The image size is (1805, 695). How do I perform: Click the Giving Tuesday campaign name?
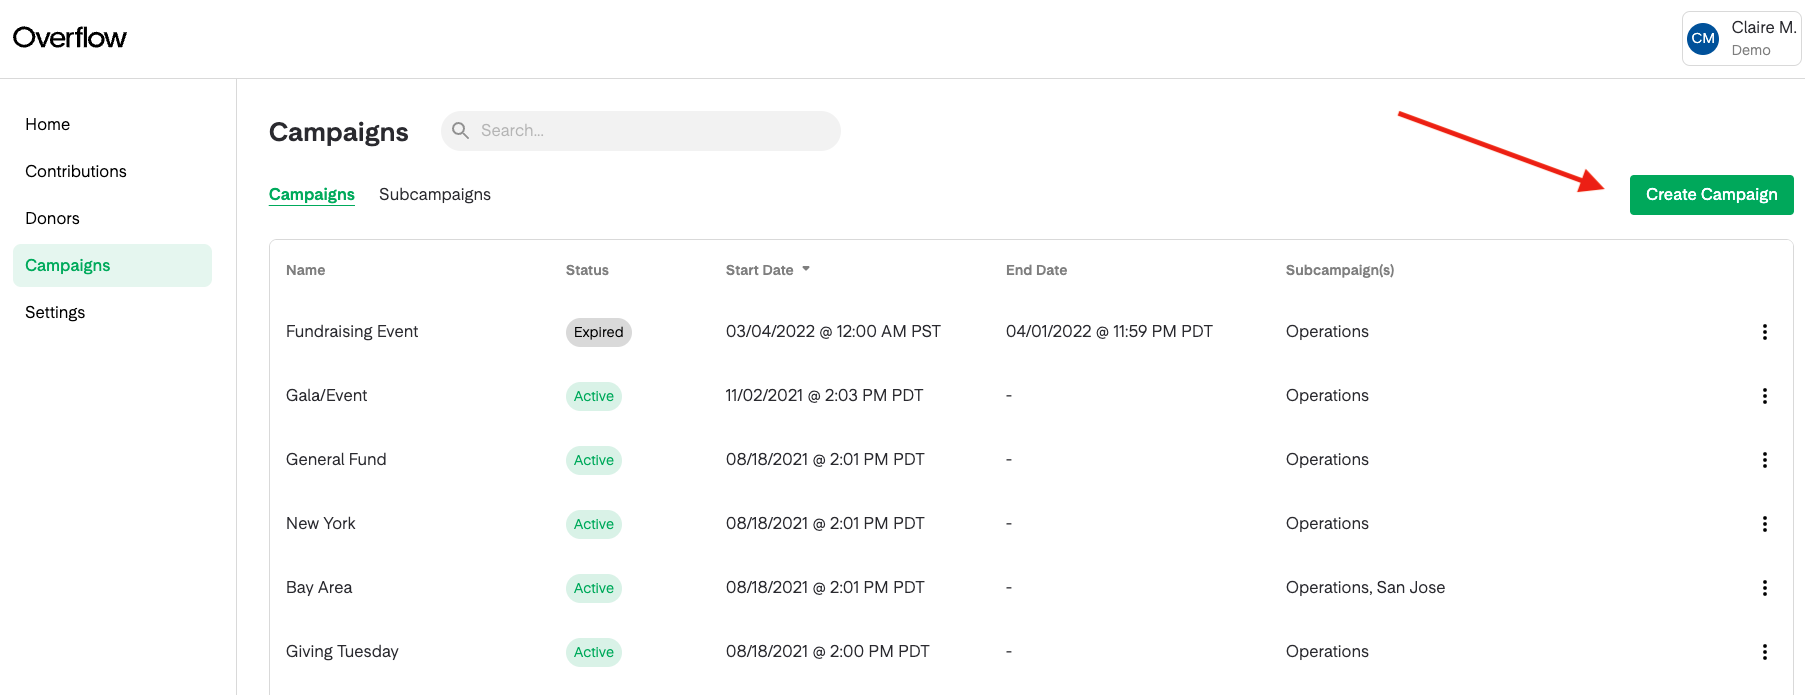coord(342,651)
